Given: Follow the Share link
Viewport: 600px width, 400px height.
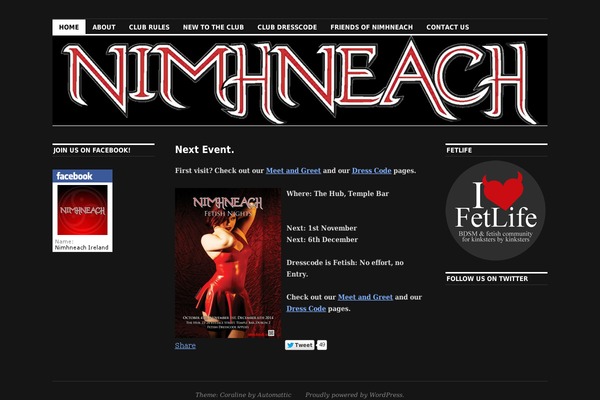Looking at the screenshot, I should pyautogui.click(x=185, y=346).
